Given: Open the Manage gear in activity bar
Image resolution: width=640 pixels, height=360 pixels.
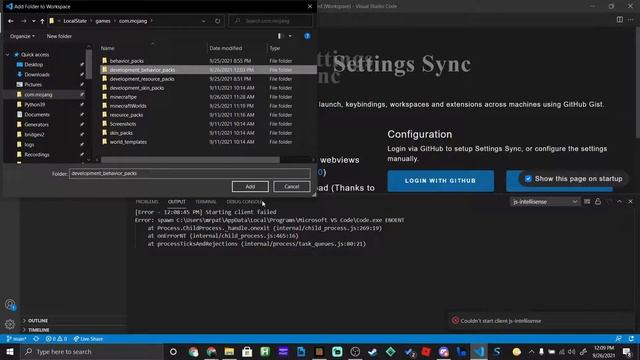Looking at the screenshot, I should pyautogui.click(x=10, y=324).
